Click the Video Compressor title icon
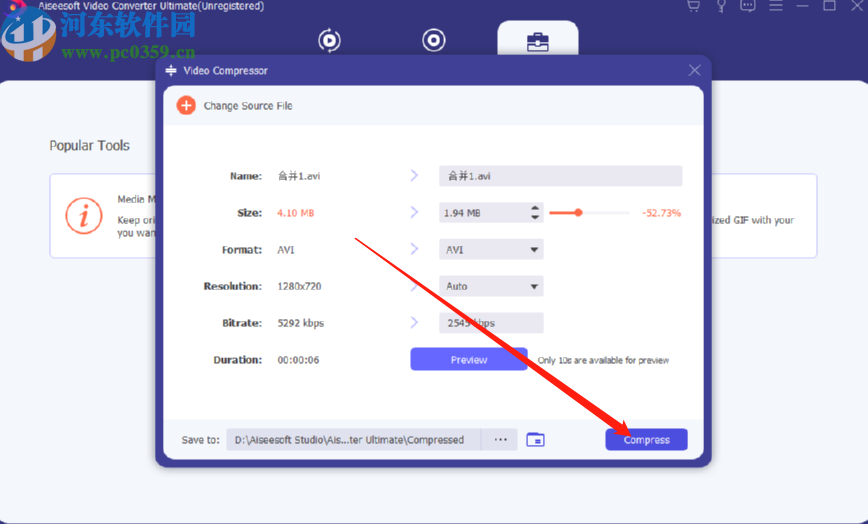 pos(171,70)
